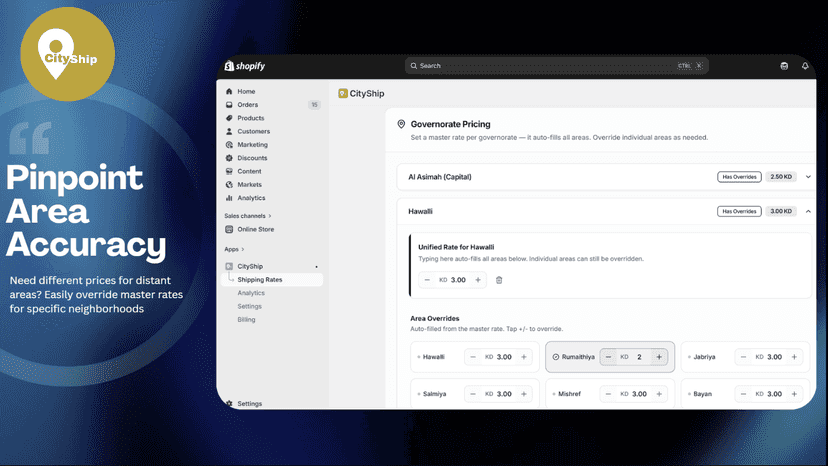Open the notifications bell icon

pyautogui.click(x=805, y=66)
